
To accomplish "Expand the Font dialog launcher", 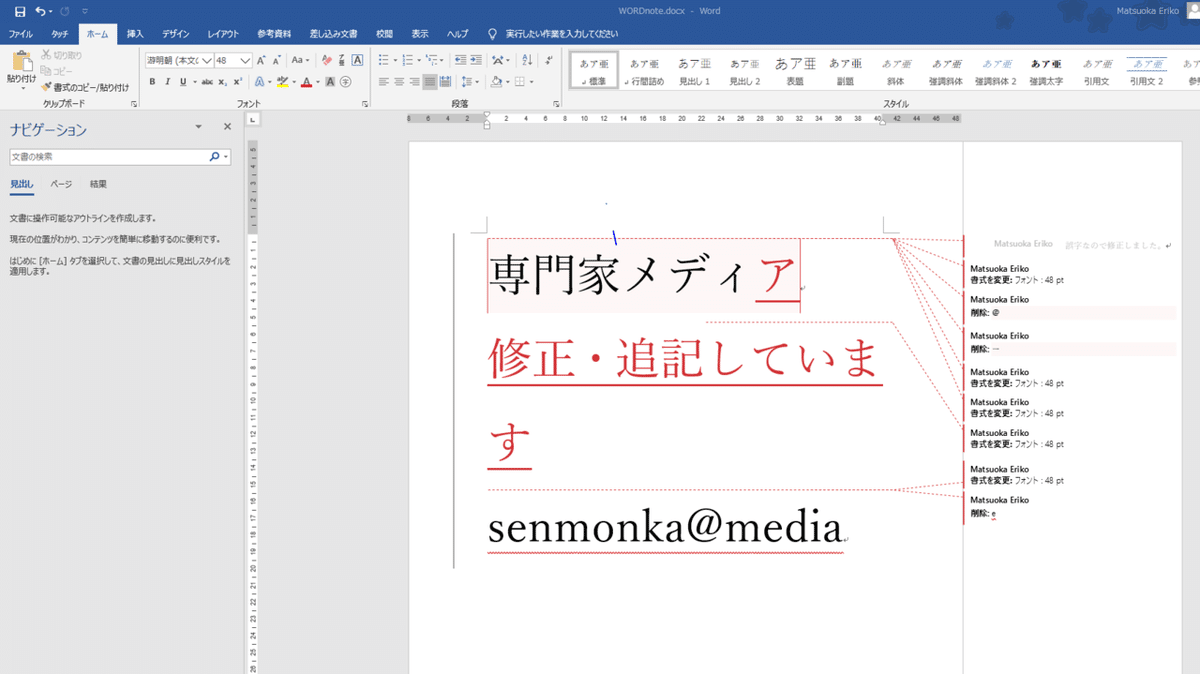I will click(x=364, y=104).
